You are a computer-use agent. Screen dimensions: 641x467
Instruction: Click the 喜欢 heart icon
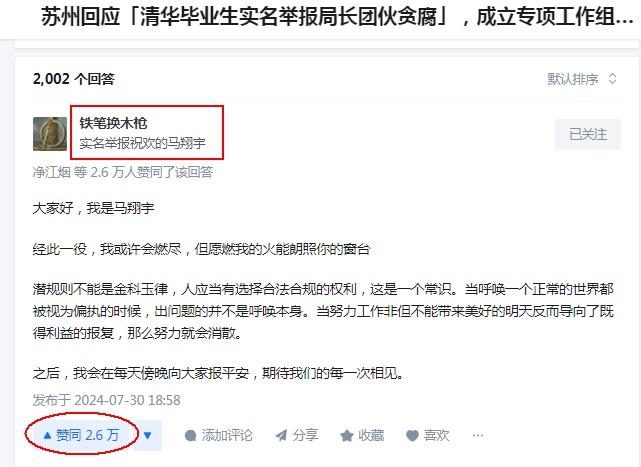click(x=412, y=436)
